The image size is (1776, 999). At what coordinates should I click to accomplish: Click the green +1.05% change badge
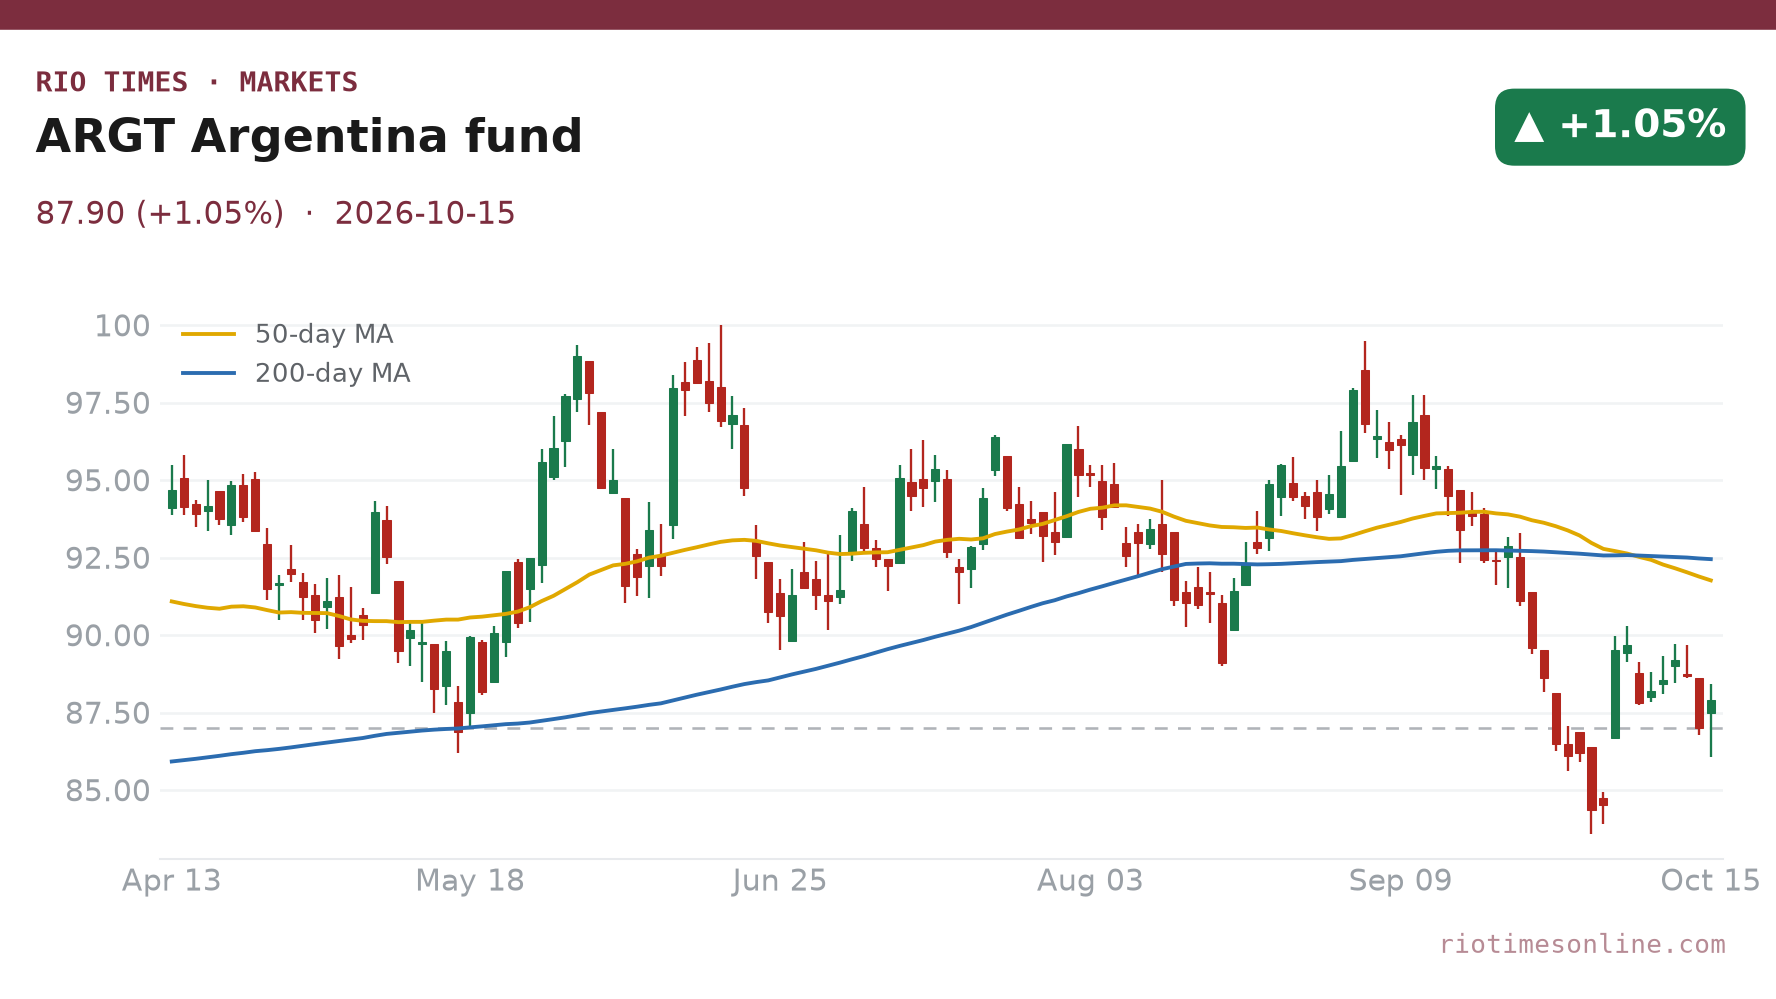coord(1620,127)
